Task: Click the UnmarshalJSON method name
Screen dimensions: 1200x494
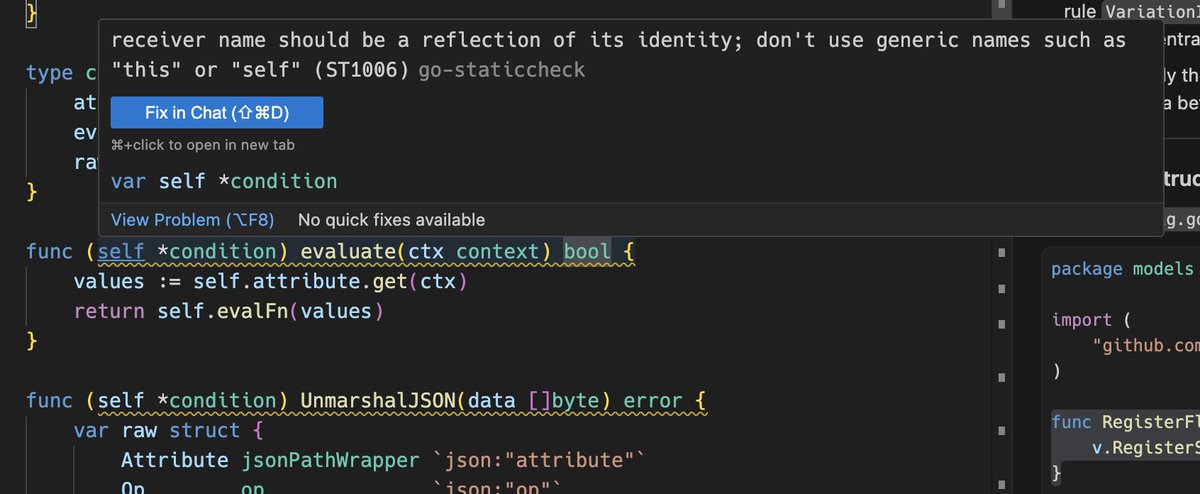Action: [x=379, y=401]
